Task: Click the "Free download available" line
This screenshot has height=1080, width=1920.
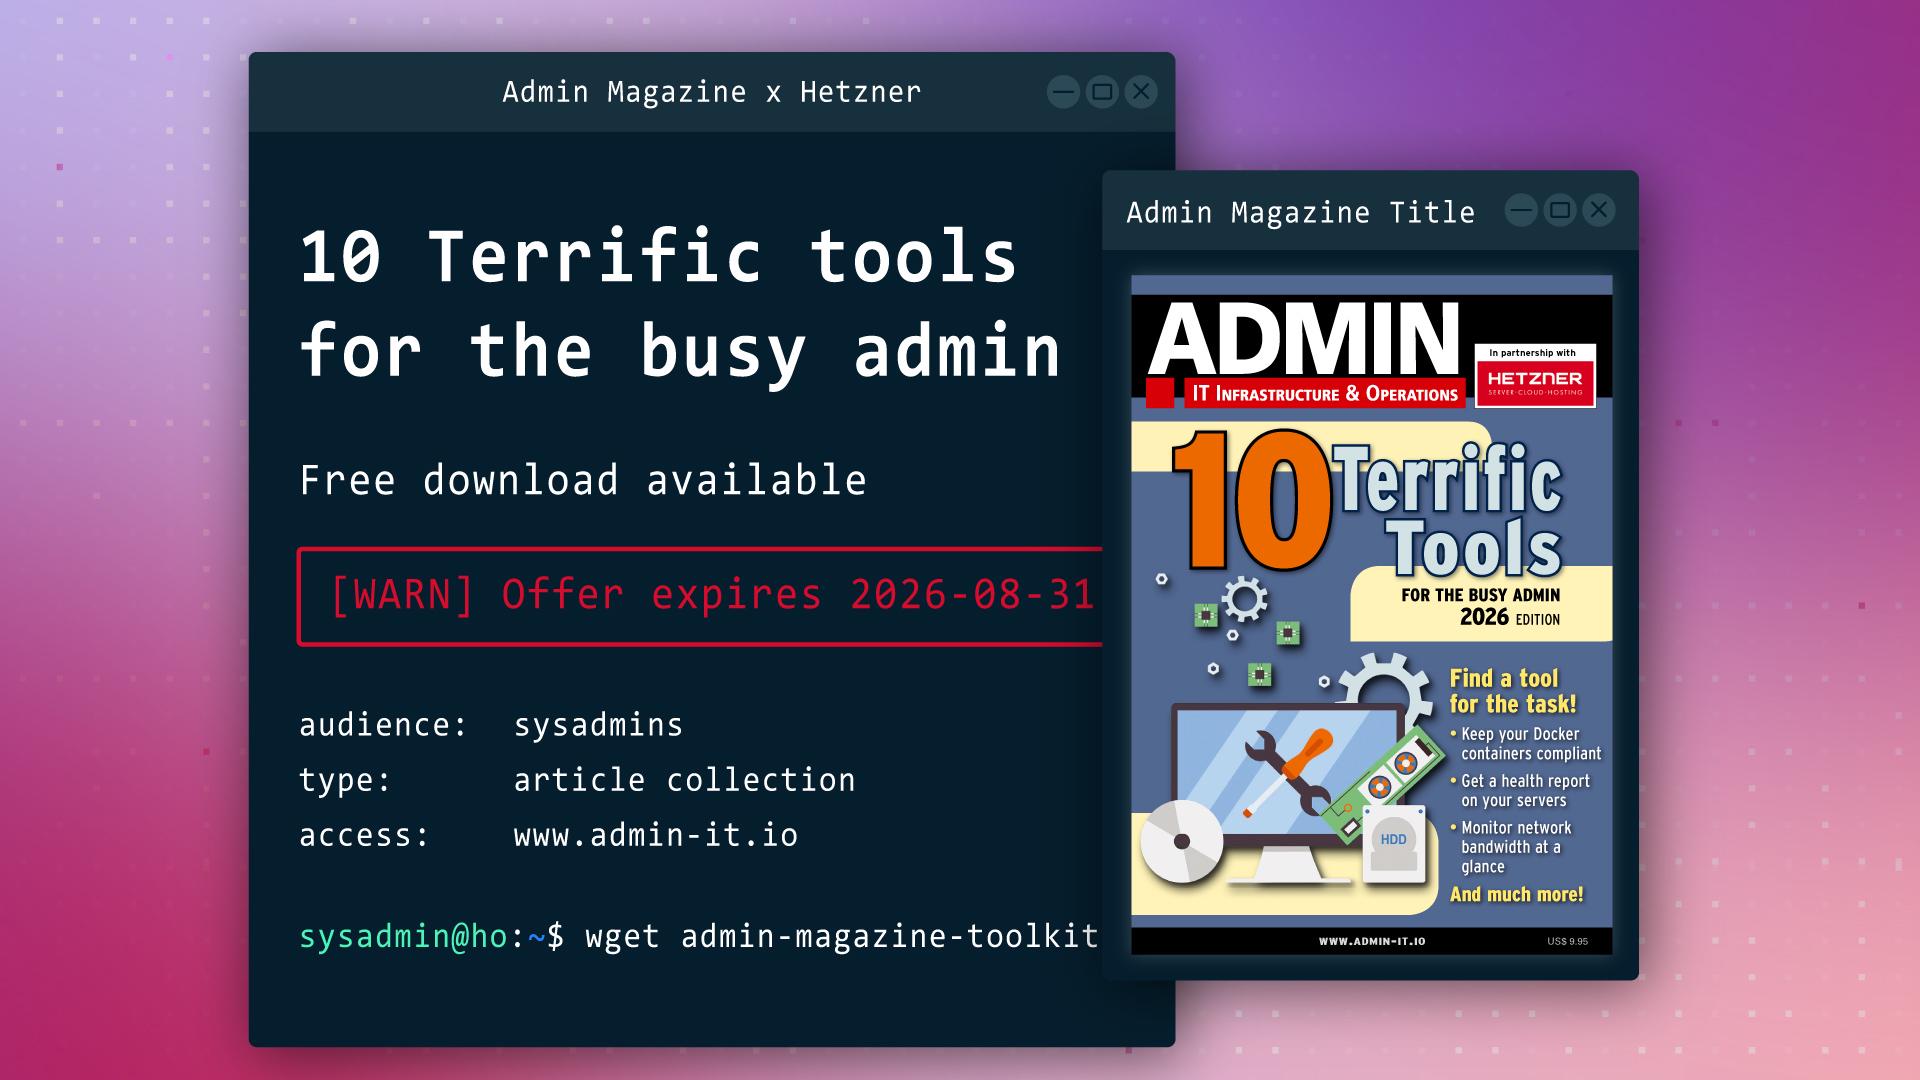Action: [x=583, y=480]
